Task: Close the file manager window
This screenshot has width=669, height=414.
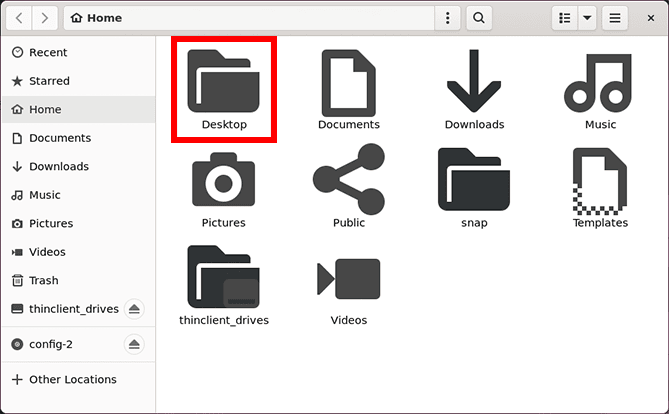Action: (x=651, y=18)
